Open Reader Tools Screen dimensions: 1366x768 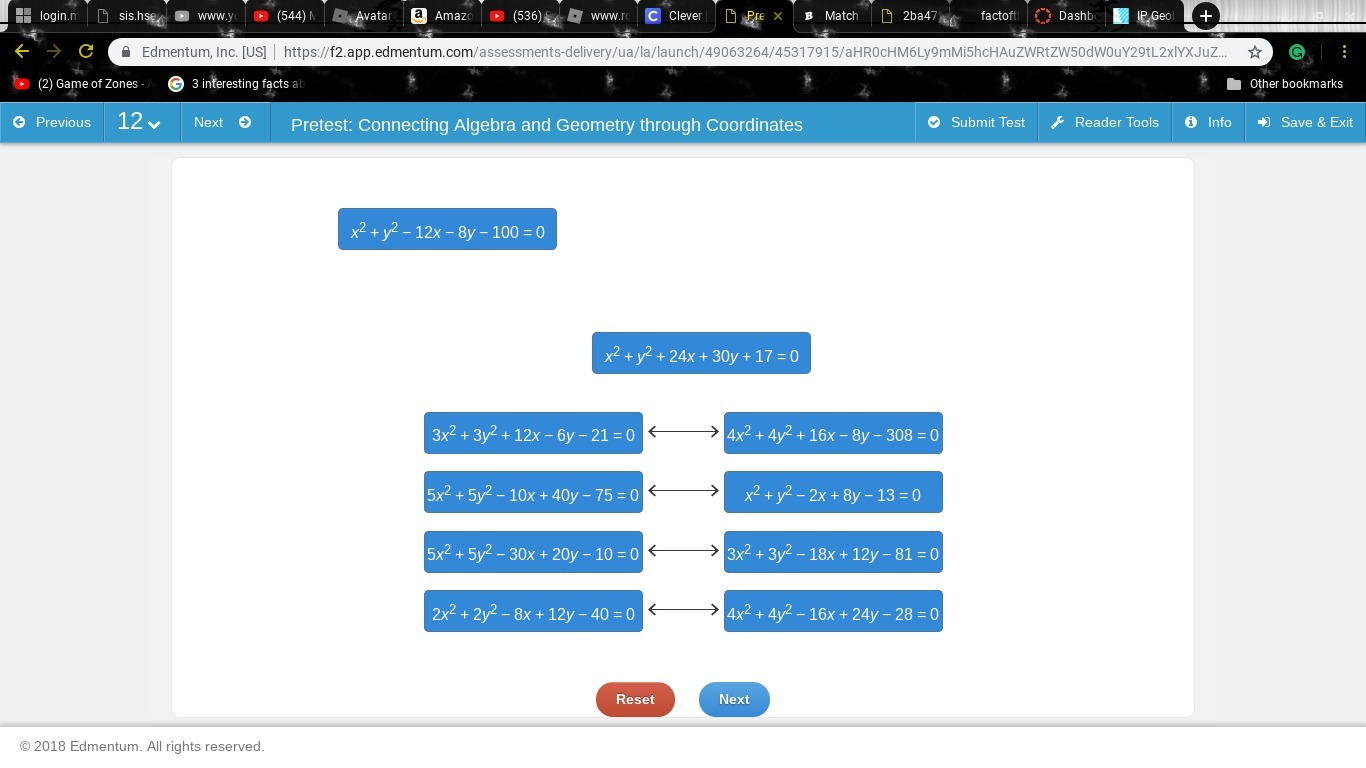(x=1105, y=122)
